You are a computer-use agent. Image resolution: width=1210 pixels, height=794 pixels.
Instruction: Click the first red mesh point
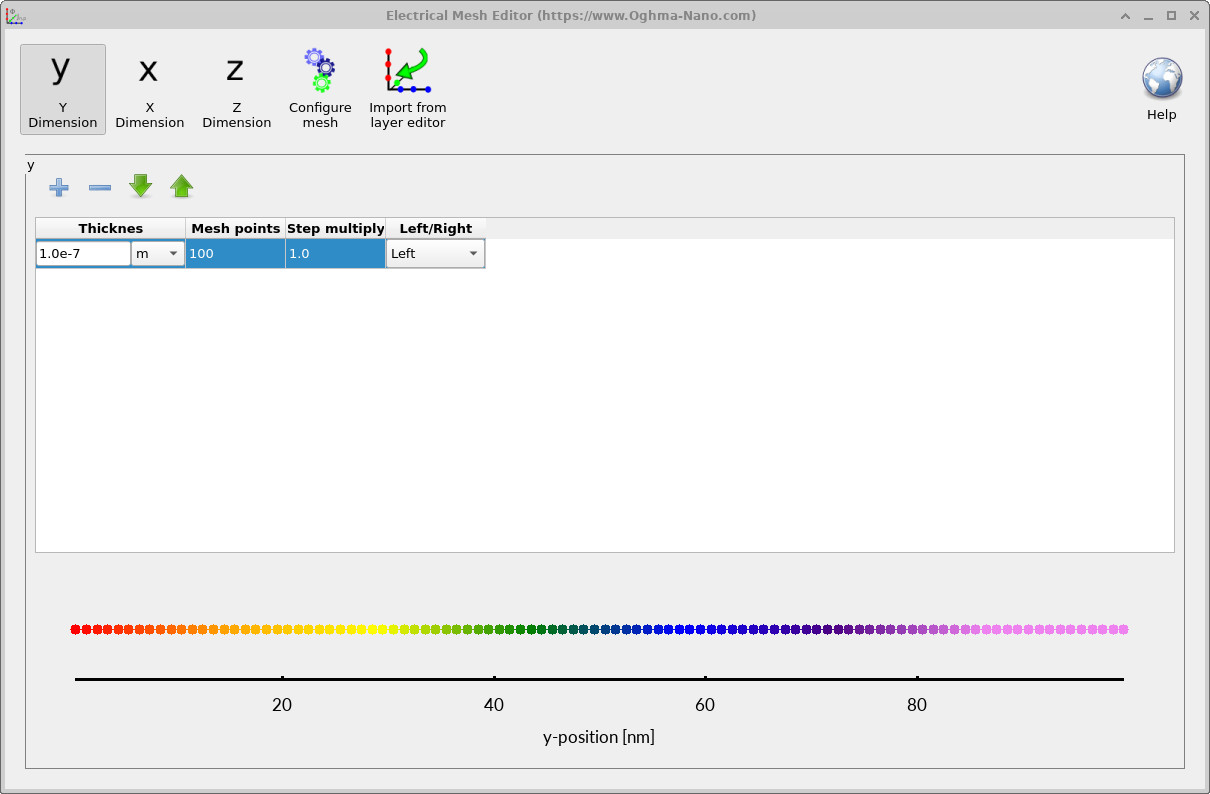coord(76,630)
